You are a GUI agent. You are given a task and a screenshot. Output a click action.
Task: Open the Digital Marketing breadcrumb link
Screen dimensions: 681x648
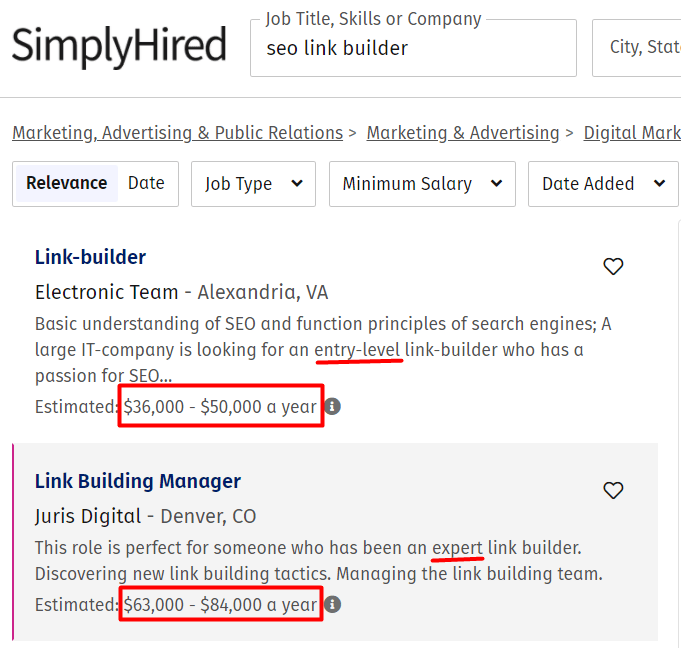632,133
